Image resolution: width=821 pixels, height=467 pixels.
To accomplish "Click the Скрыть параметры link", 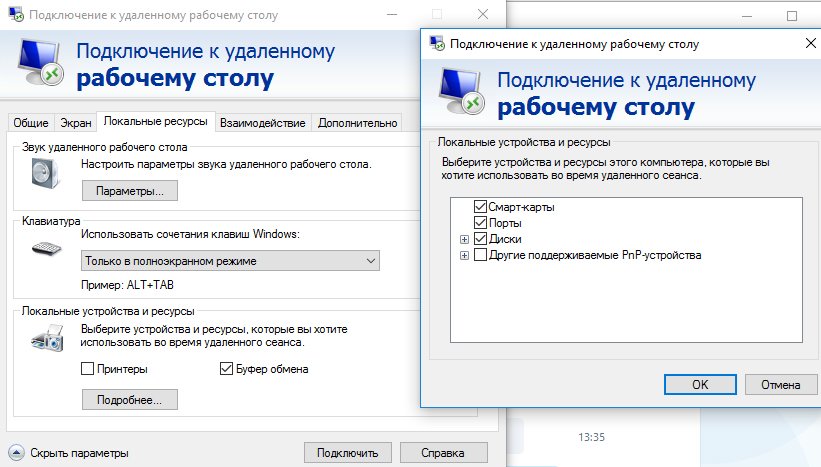I will 79,453.
